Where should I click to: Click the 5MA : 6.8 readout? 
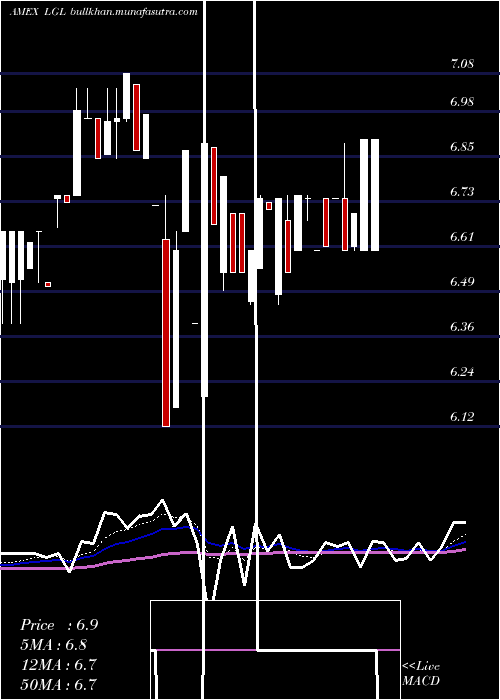point(54,645)
